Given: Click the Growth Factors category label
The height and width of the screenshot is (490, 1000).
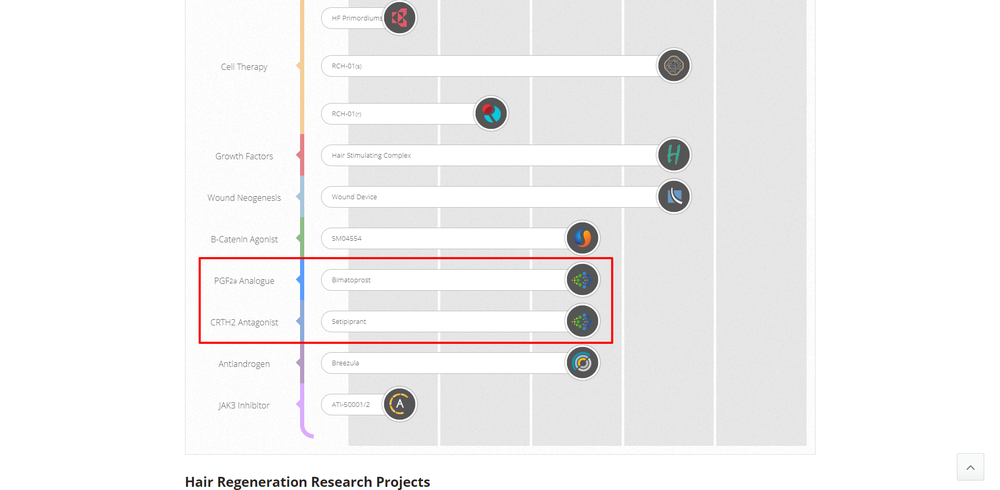Looking at the screenshot, I should tap(244, 156).
